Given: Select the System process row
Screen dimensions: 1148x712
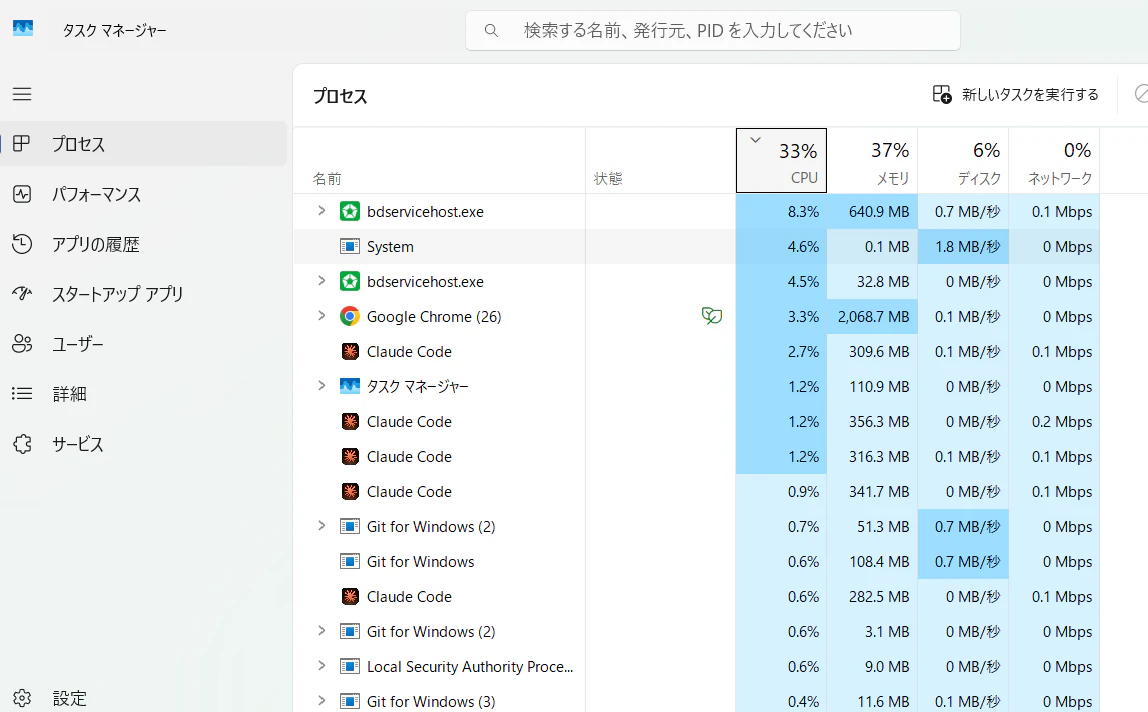Looking at the screenshot, I should [x=696, y=247].
